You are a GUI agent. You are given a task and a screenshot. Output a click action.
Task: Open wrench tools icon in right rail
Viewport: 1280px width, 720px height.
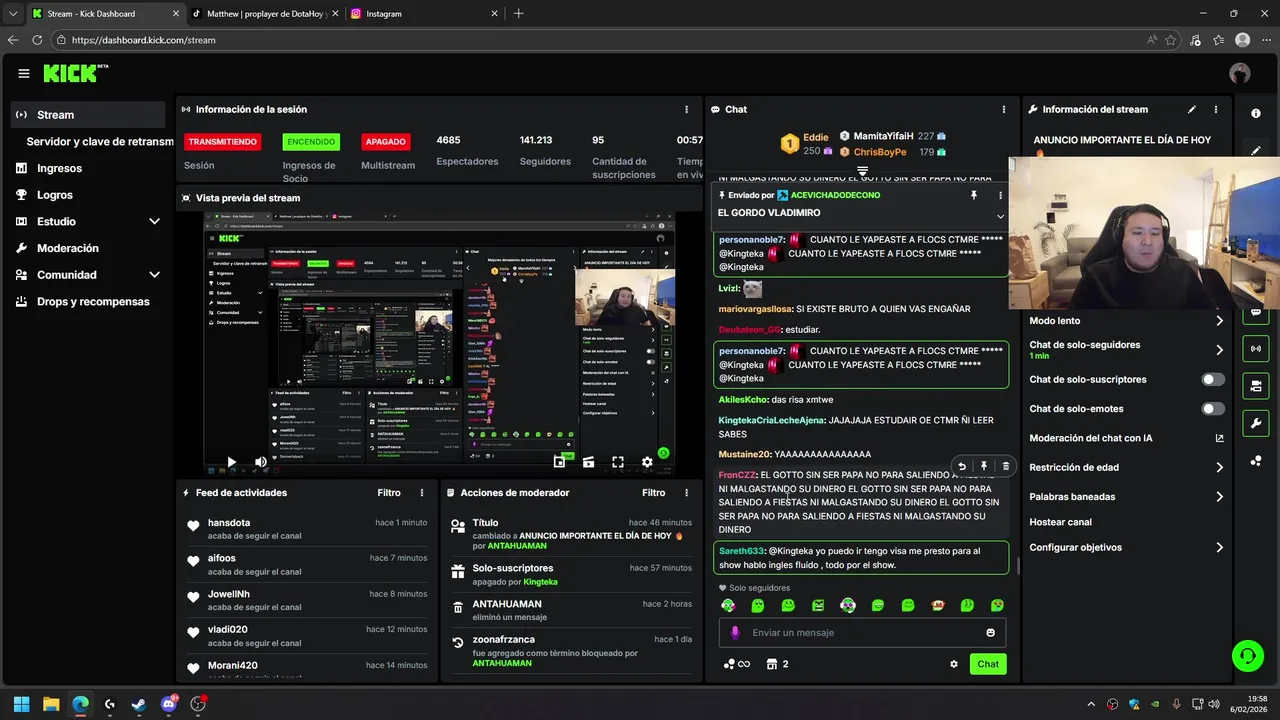click(1256, 423)
